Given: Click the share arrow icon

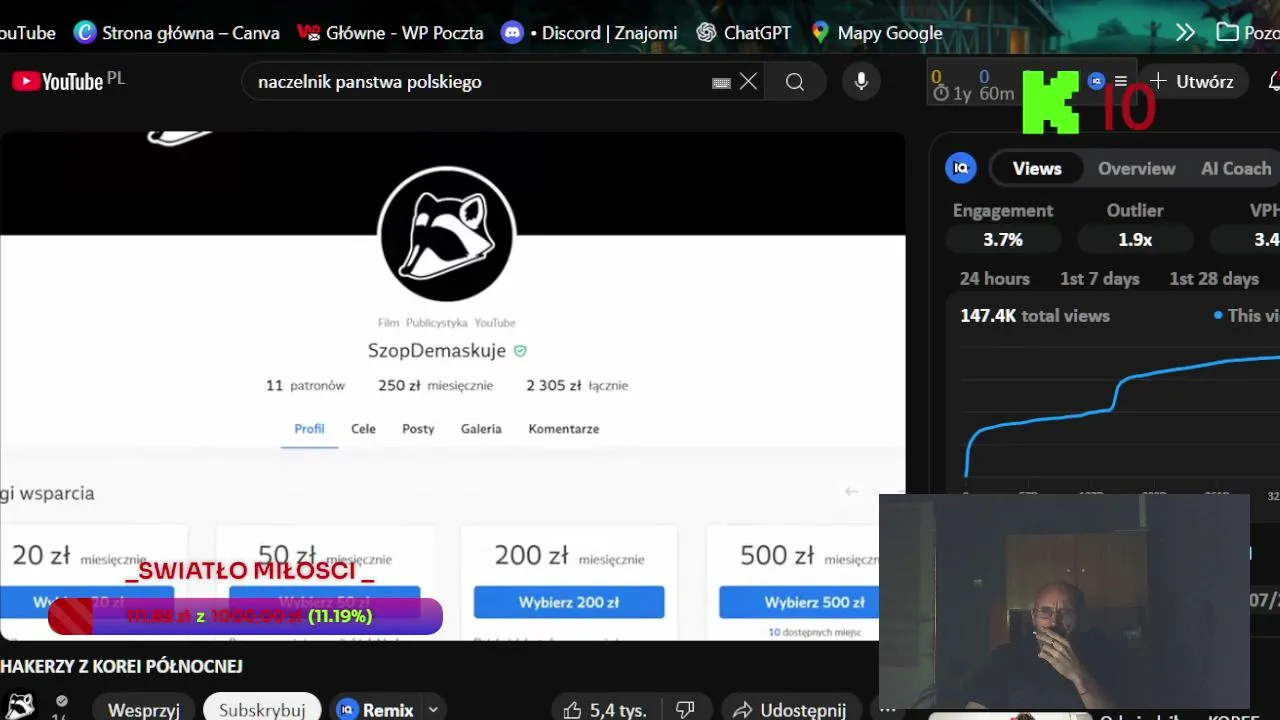Looking at the screenshot, I should click(x=742, y=710).
